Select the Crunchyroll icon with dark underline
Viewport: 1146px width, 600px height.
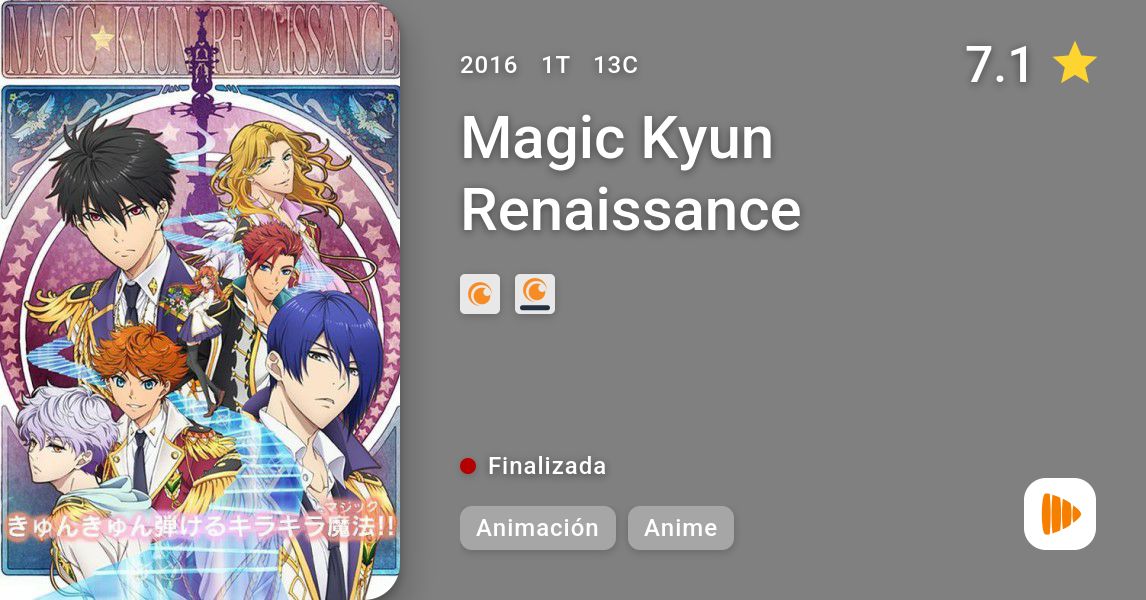(534, 294)
